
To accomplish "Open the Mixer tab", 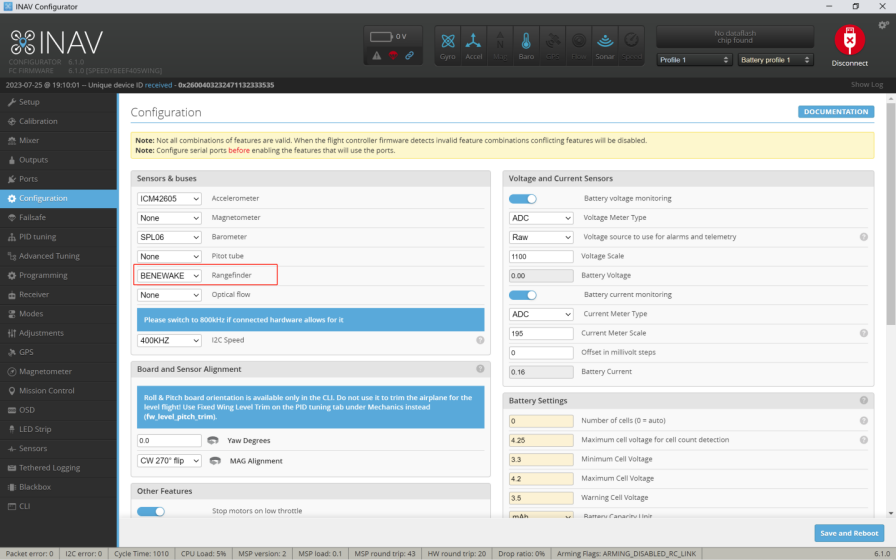I will click(x=58, y=141).
